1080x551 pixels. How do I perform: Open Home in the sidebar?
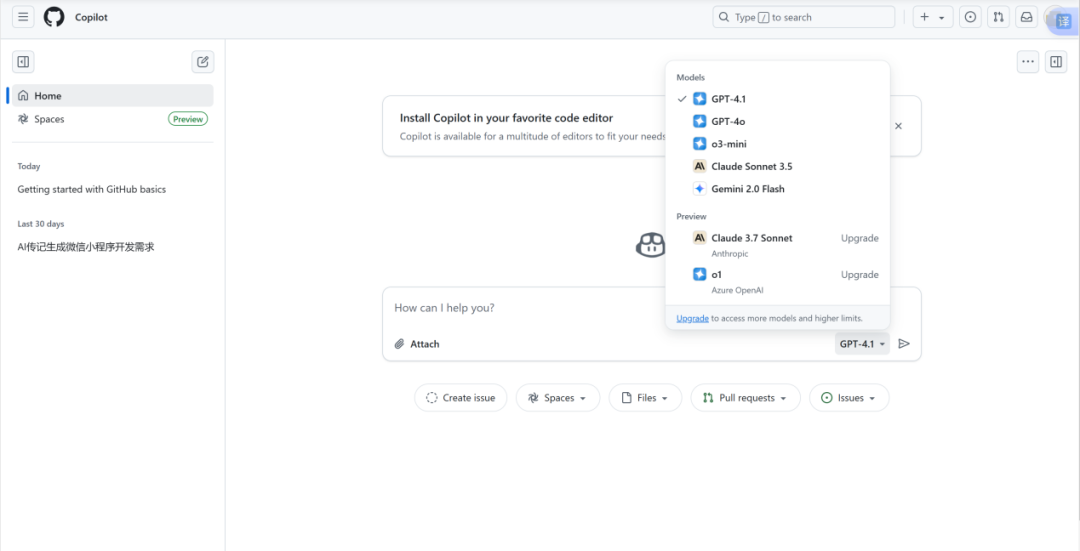pyautogui.click(x=113, y=96)
